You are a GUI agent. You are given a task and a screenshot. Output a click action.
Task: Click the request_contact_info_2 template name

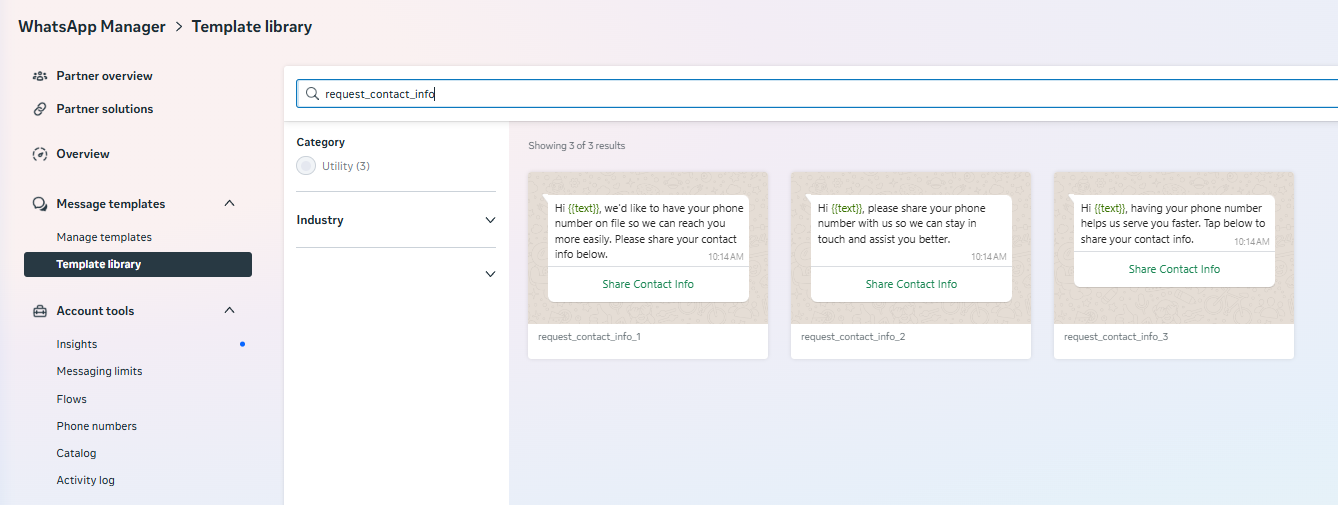(x=853, y=337)
